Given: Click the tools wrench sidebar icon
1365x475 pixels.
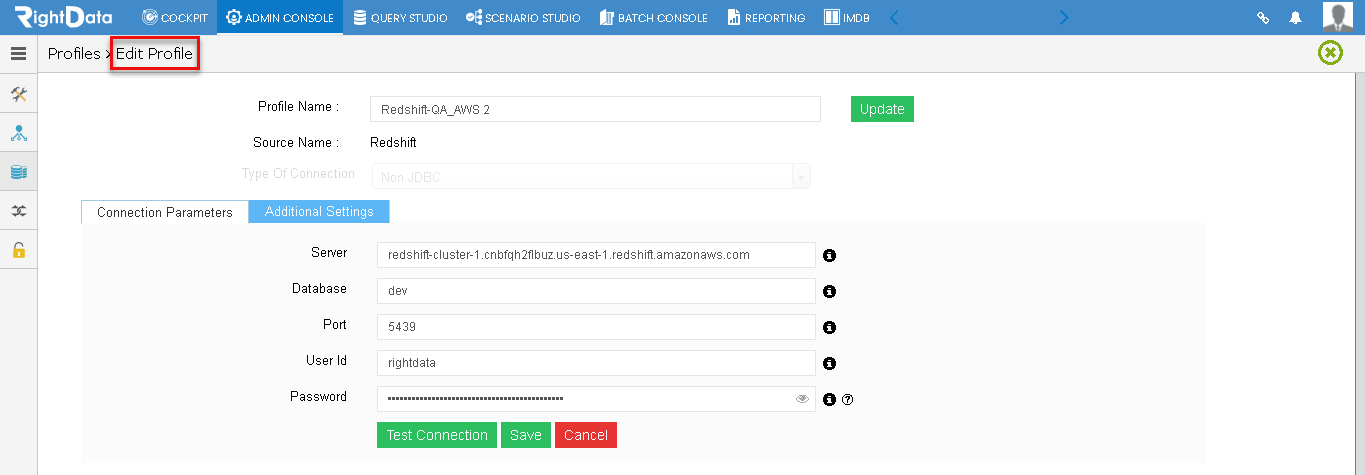Looking at the screenshot, I should tap(18, 94).
